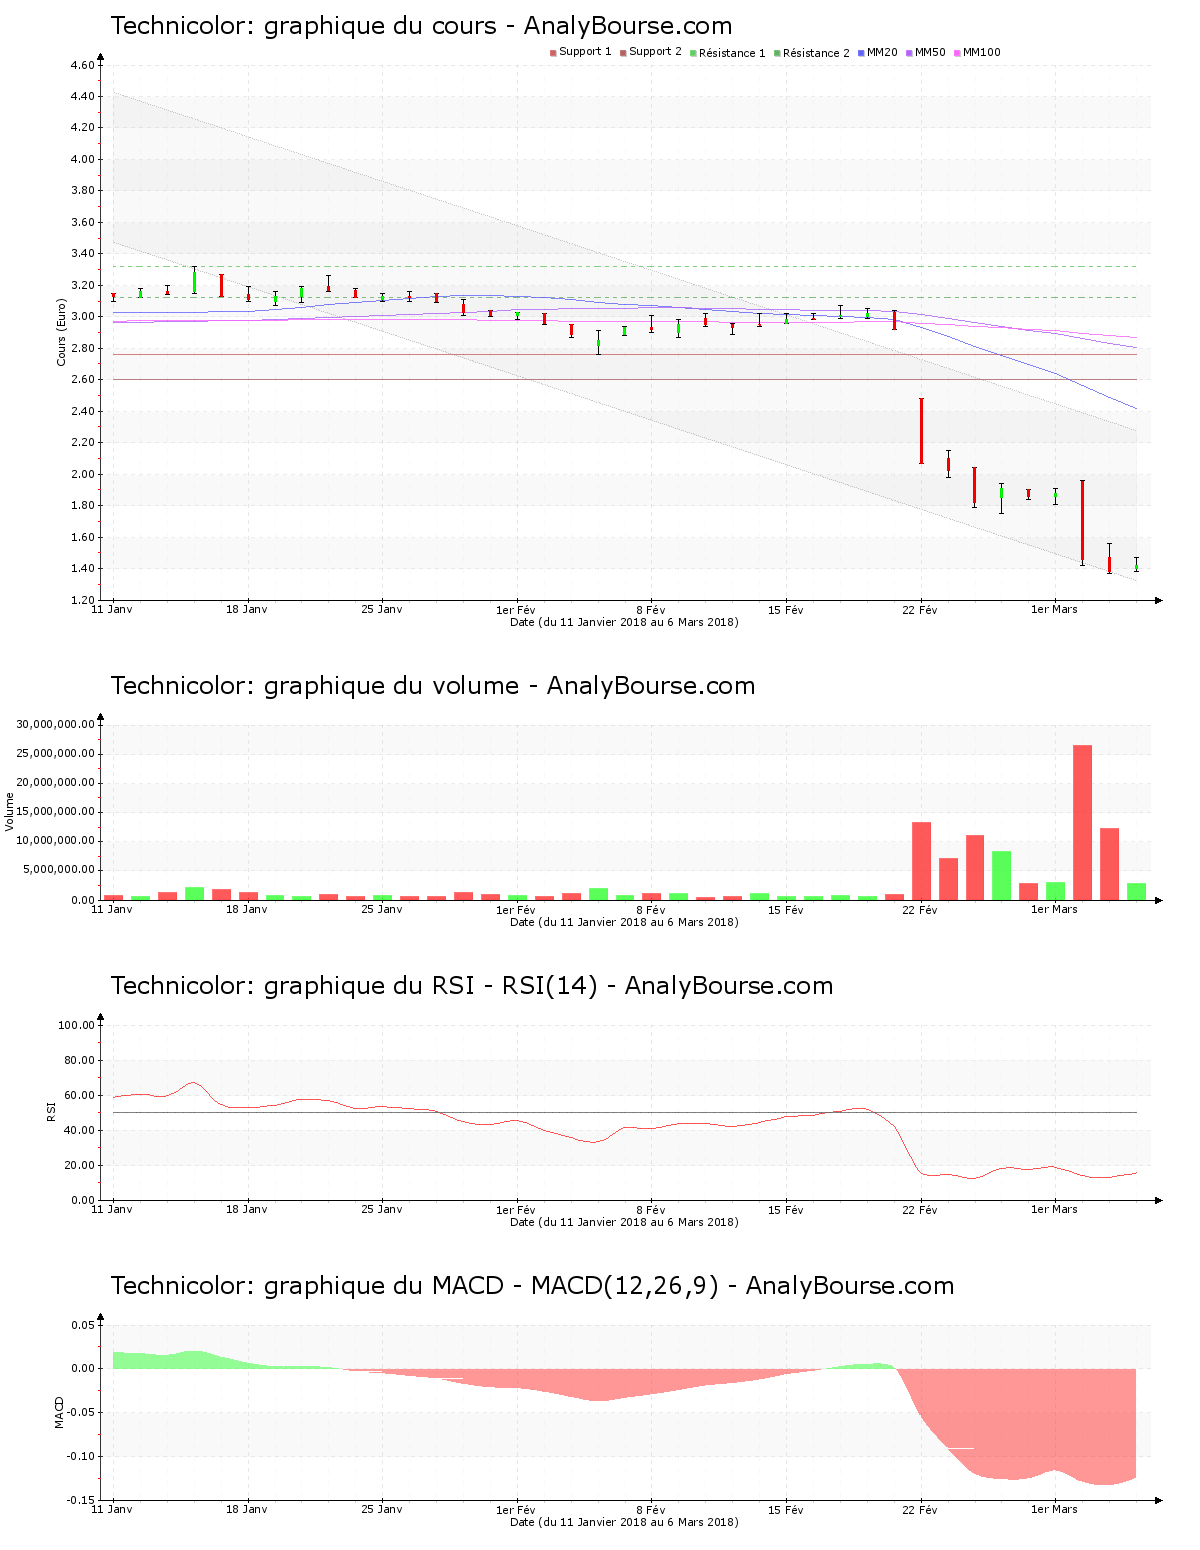
Task: Select the 'MM100' legend label
Action: click(x=981, y=52)
